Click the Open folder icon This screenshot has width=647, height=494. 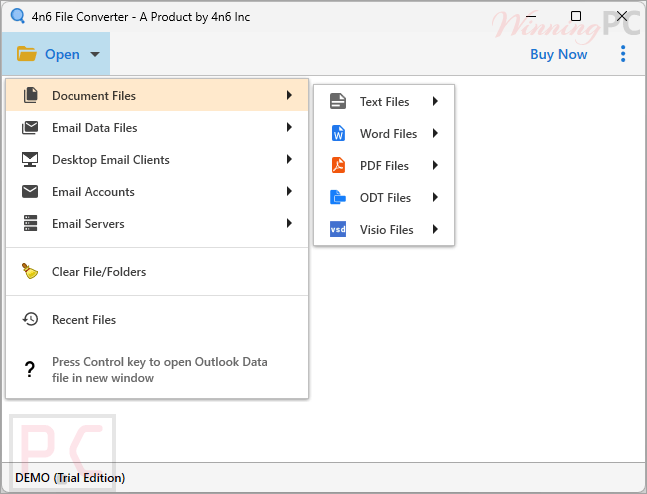[x=27, y=54]
